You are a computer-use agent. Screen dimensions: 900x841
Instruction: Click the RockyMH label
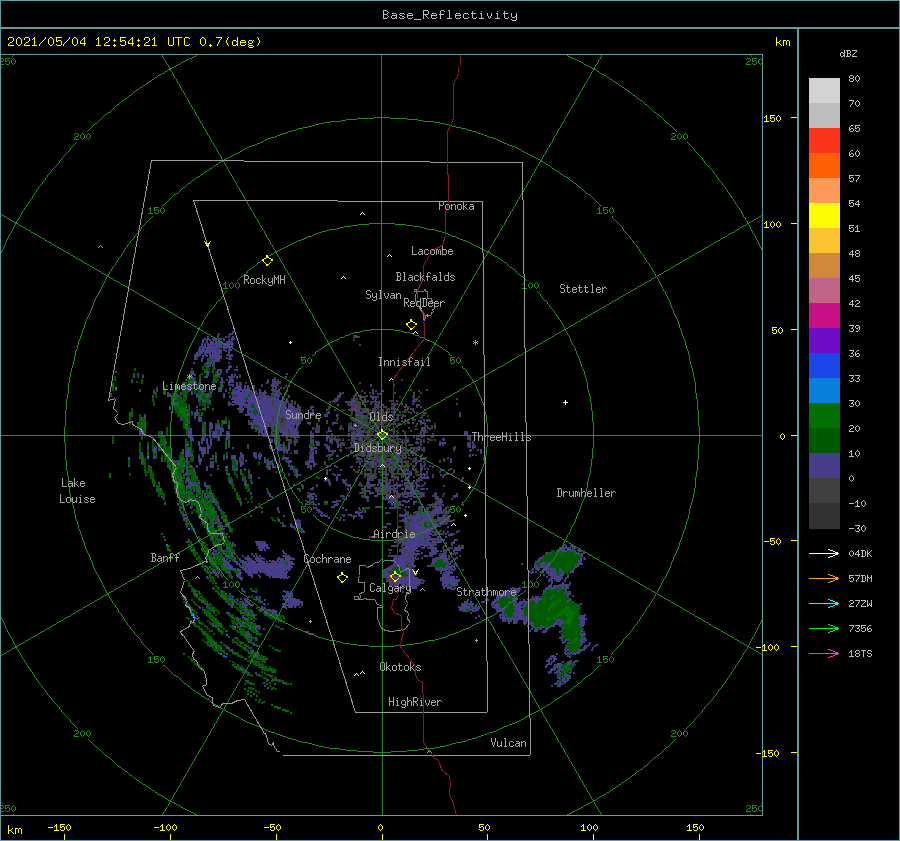point(264,280)
